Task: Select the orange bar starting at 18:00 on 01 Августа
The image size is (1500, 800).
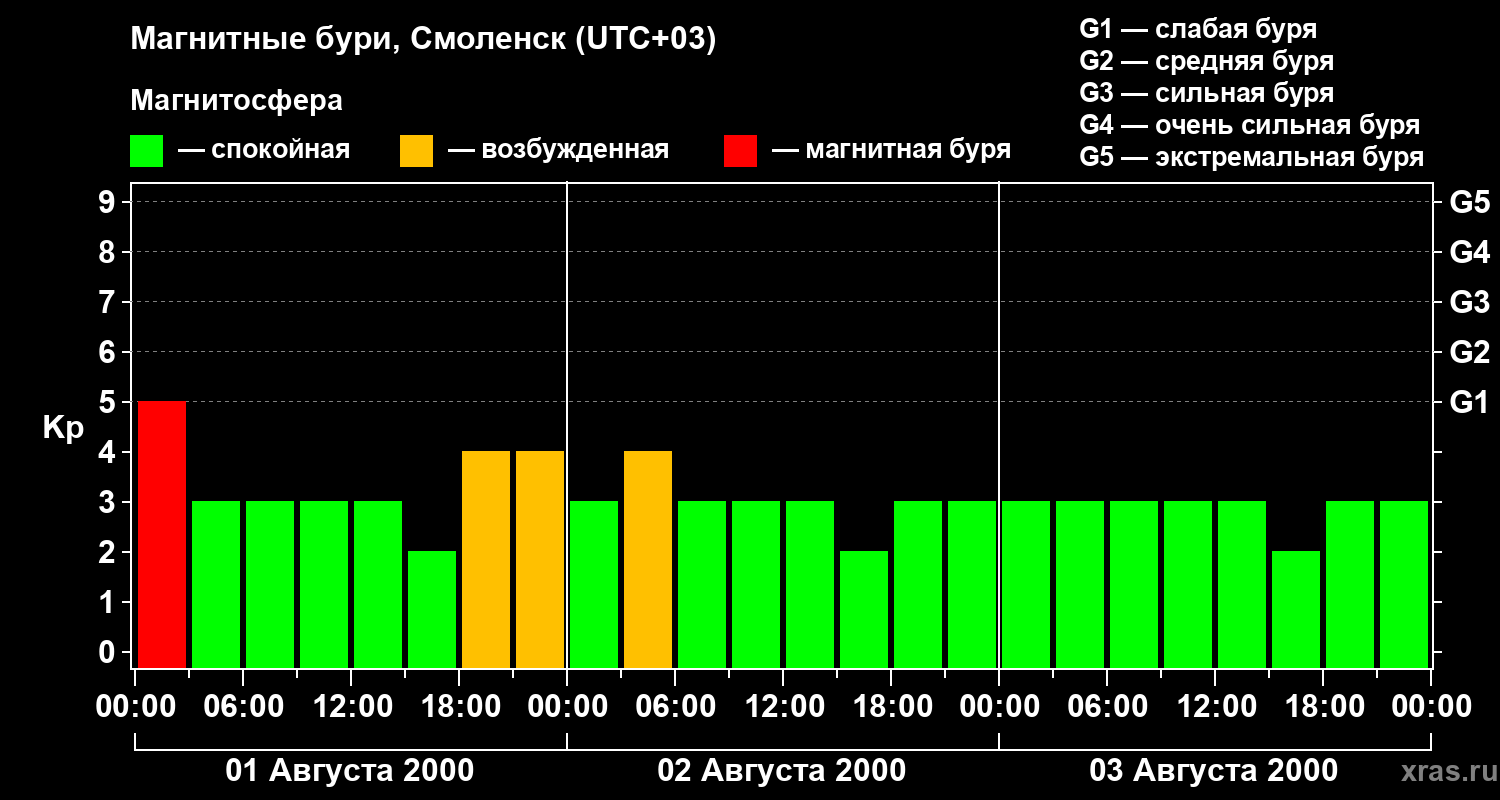Action: point(486,559)
